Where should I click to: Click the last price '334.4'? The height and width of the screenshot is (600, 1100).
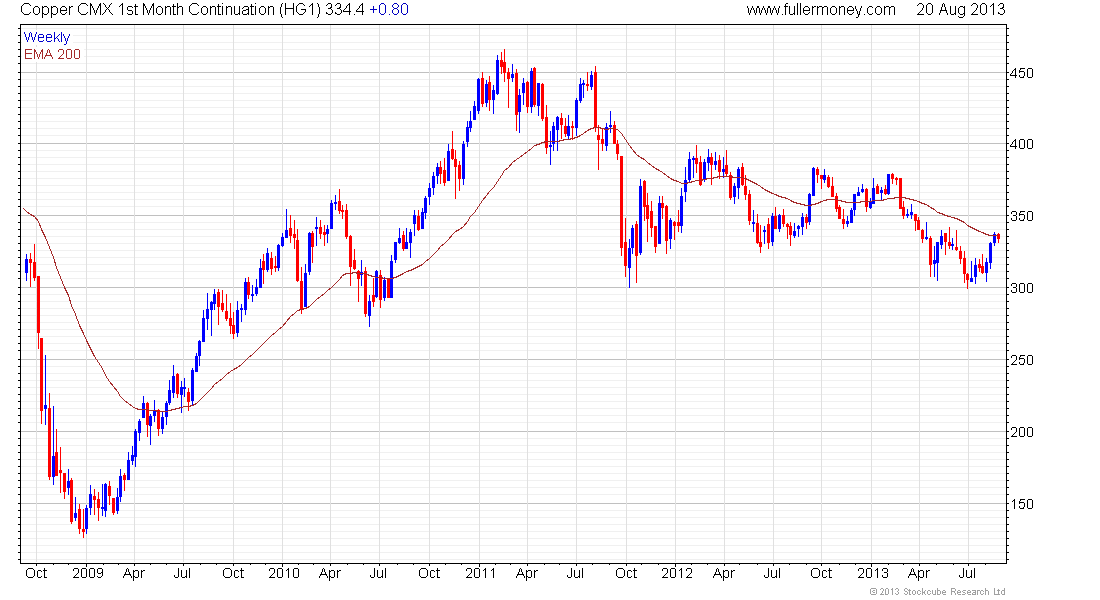coord(344,10)
